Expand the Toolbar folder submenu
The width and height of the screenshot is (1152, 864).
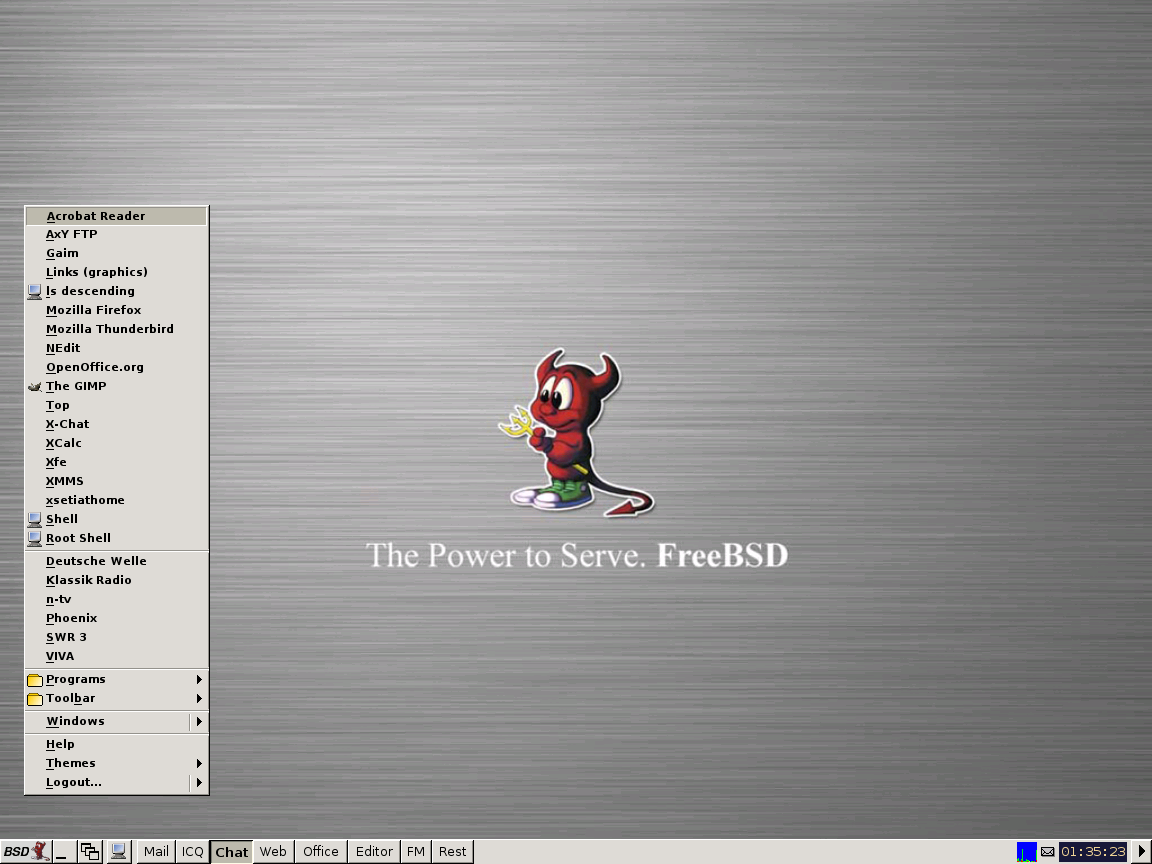pos(117,699)
